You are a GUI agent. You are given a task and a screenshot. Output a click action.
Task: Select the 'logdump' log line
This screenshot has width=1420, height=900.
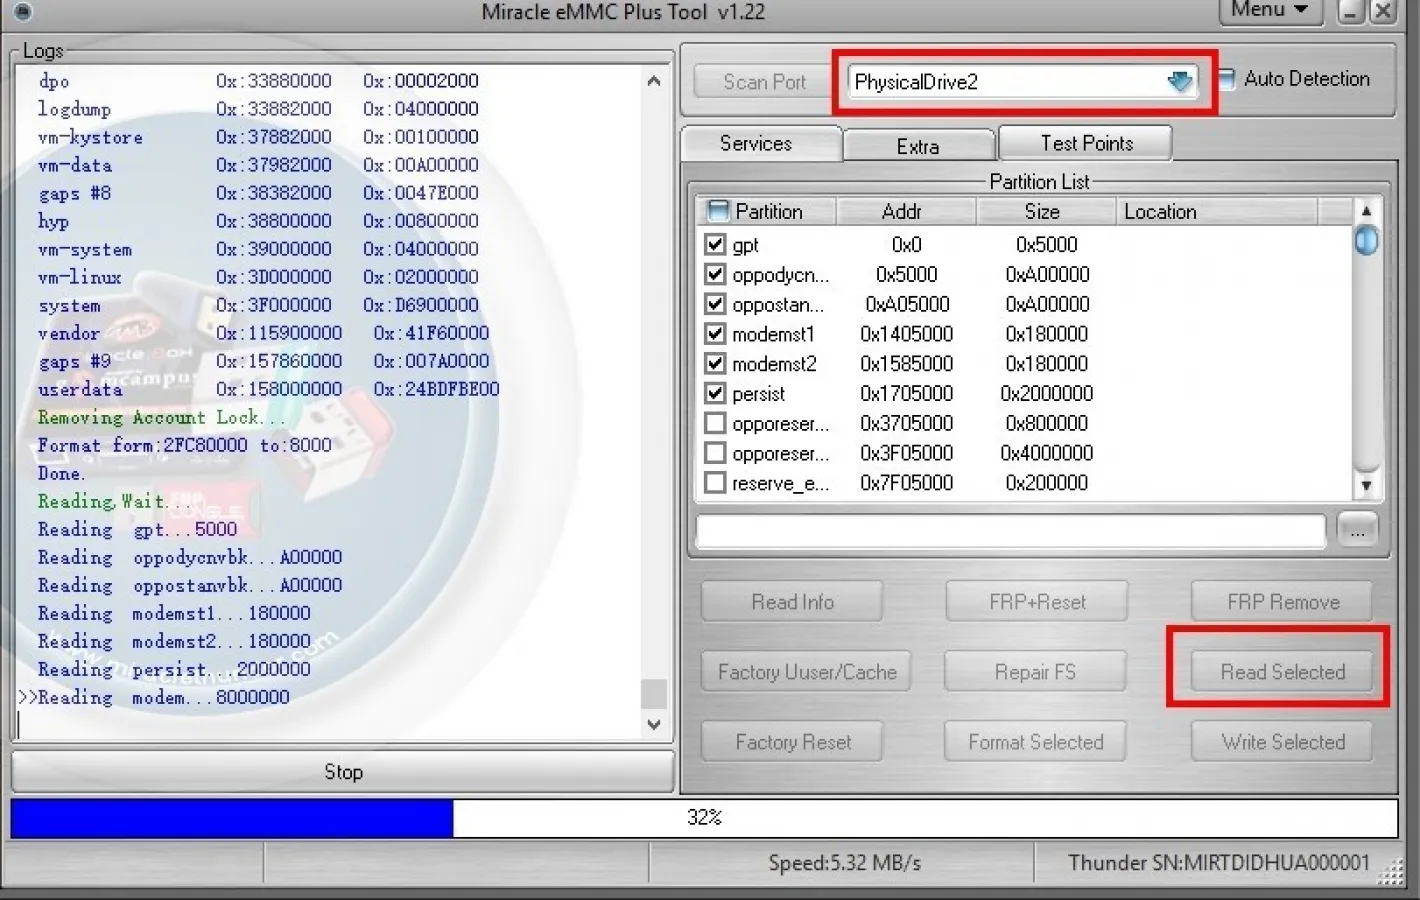coord(258,109)
